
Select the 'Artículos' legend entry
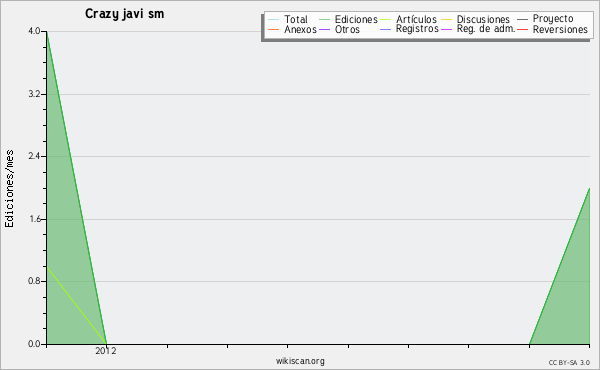click(x=416, y=20)
